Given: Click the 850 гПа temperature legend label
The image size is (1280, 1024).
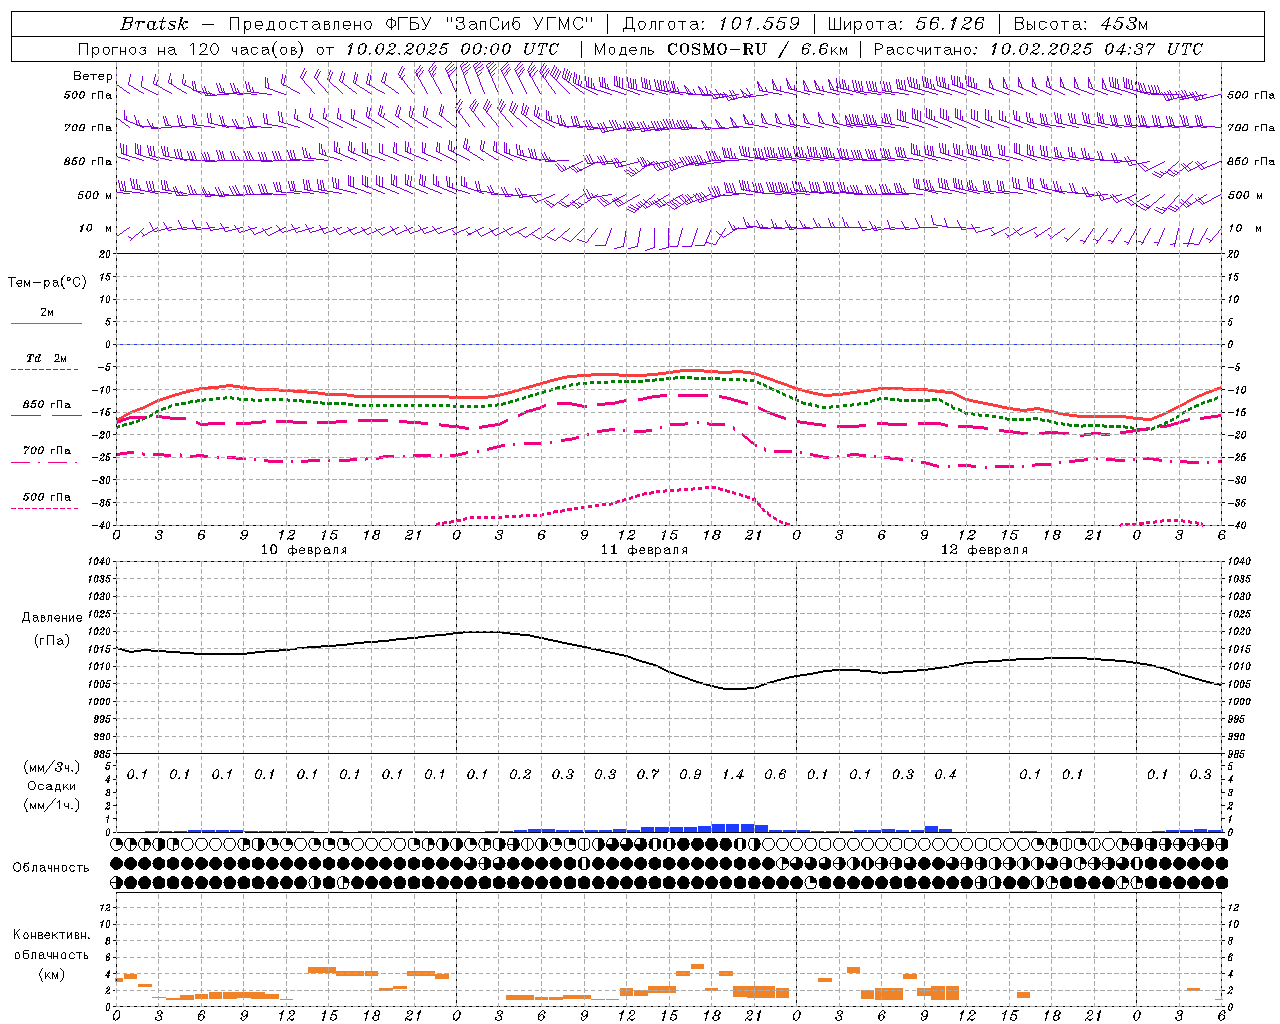Looking at the screenshot, I should pyautogui.click(x=47, y=405).
